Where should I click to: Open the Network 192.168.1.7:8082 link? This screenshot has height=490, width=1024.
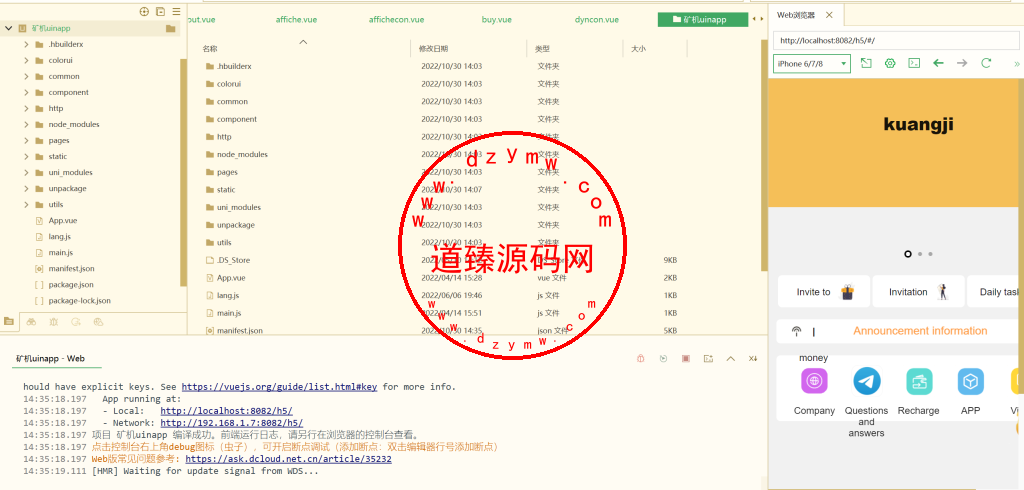232,423
